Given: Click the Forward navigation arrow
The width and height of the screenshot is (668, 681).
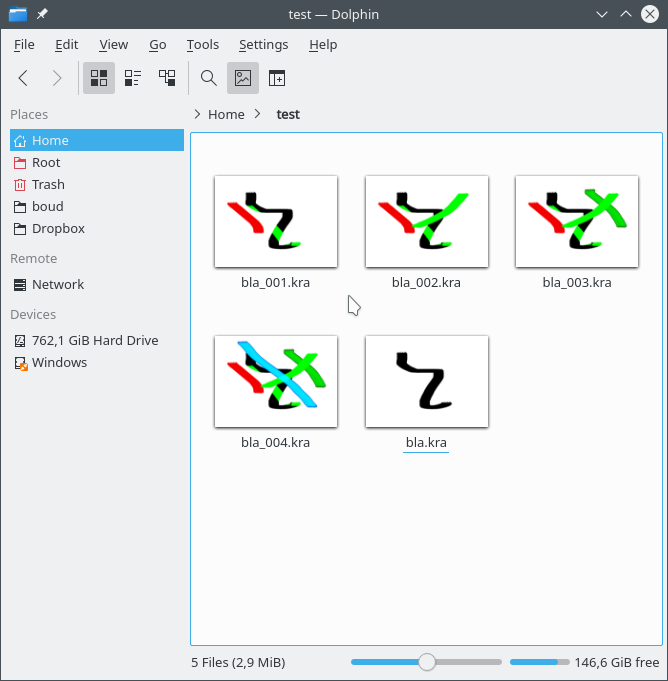Looking at the screenshot, I should 57,78.
